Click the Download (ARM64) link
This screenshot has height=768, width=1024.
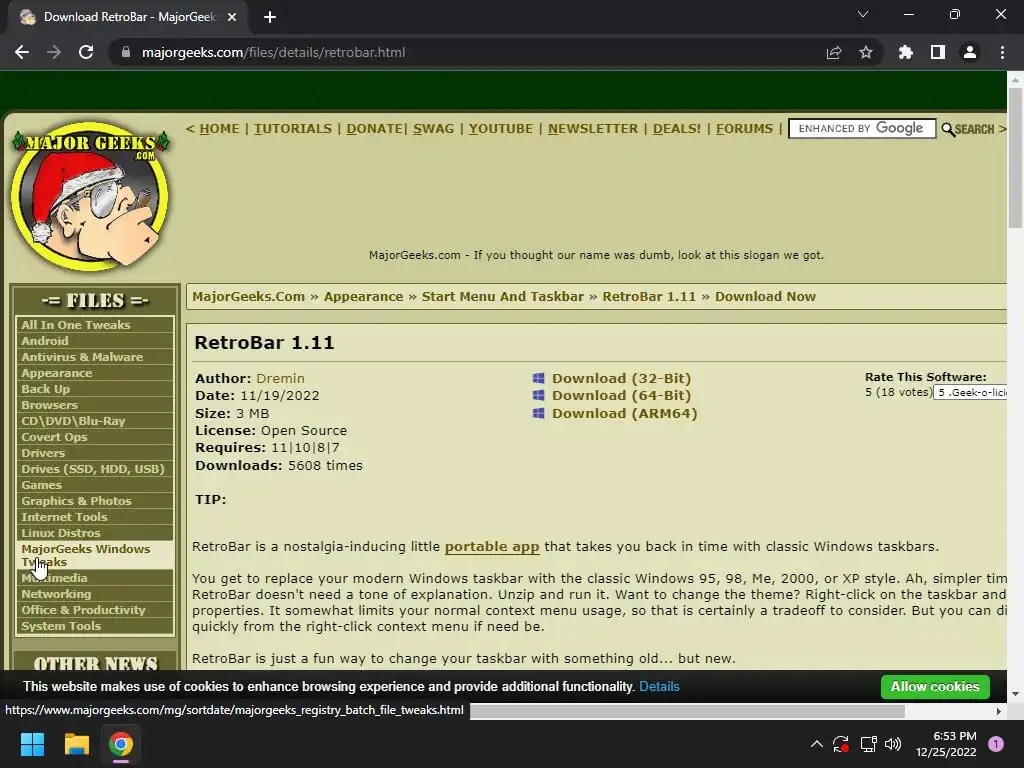[x=624, y=413]
